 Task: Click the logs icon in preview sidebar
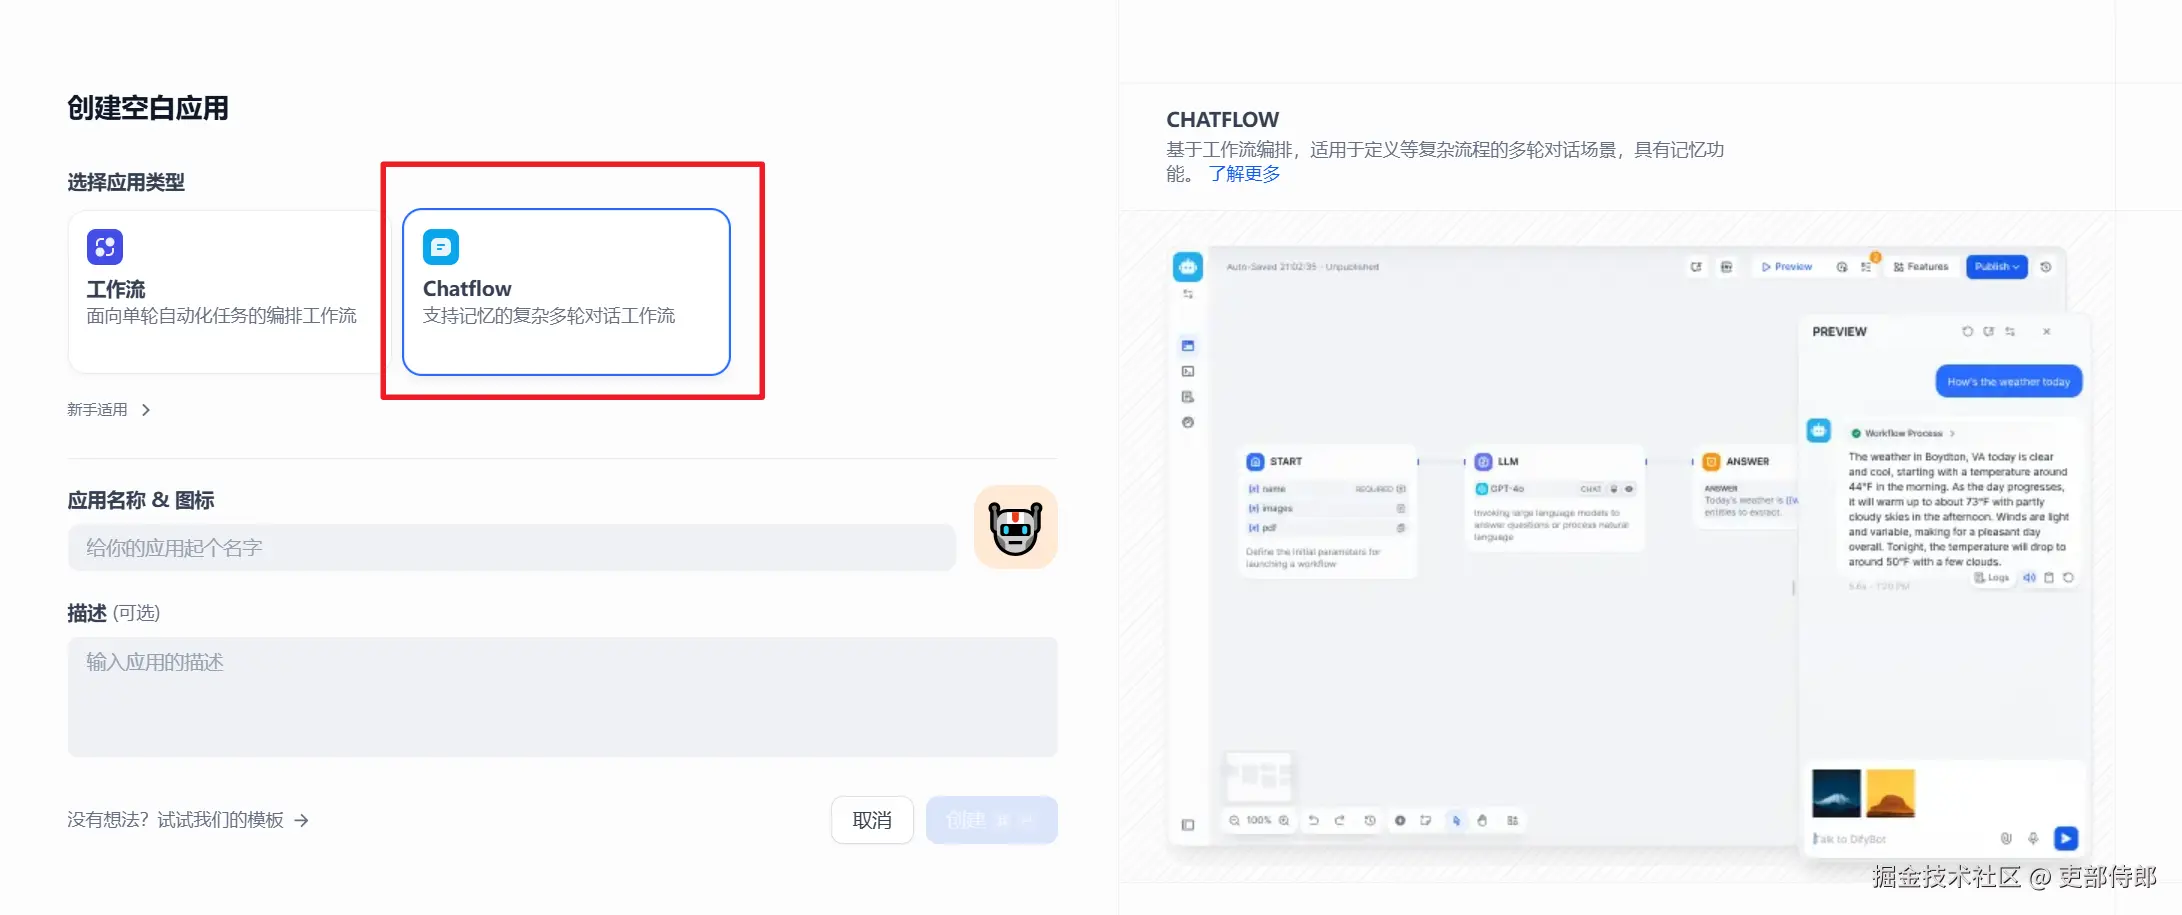point(1188,397)
